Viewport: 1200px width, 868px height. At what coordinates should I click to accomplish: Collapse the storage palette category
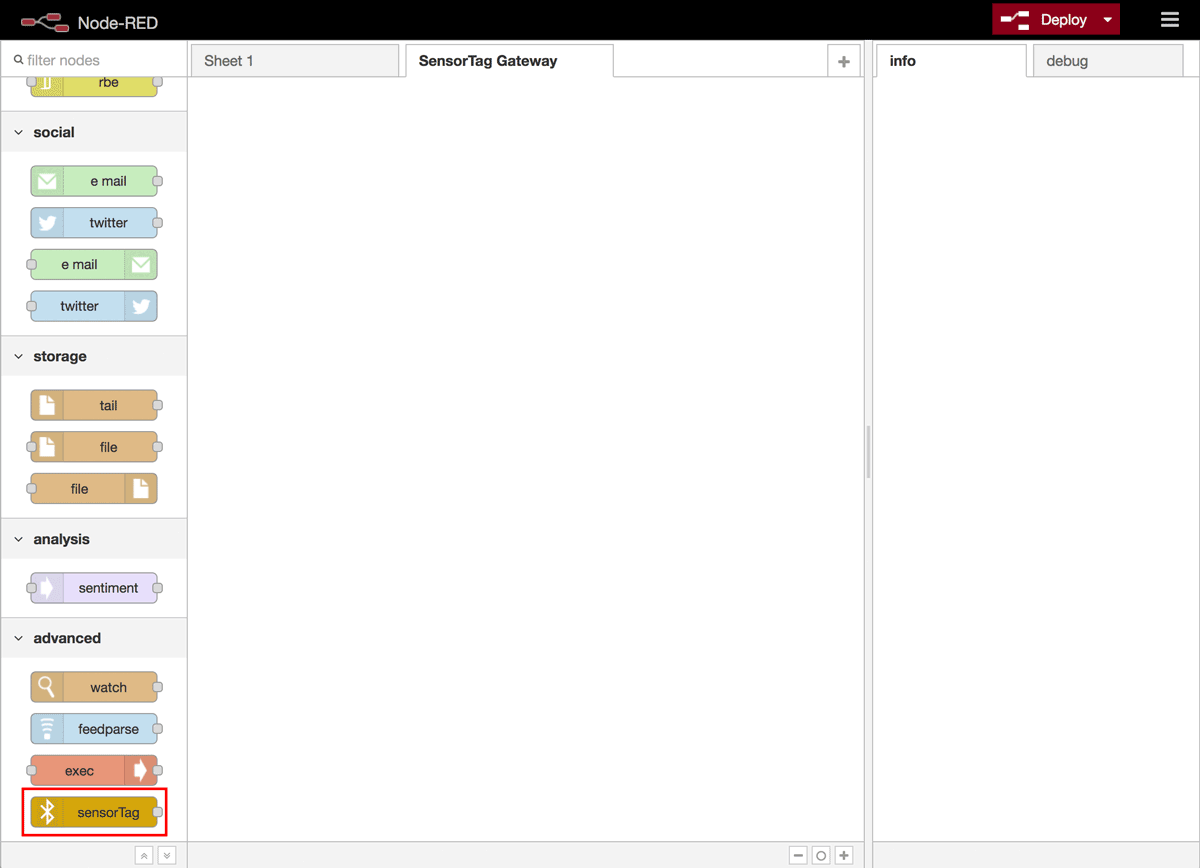(x=93, y=356)
